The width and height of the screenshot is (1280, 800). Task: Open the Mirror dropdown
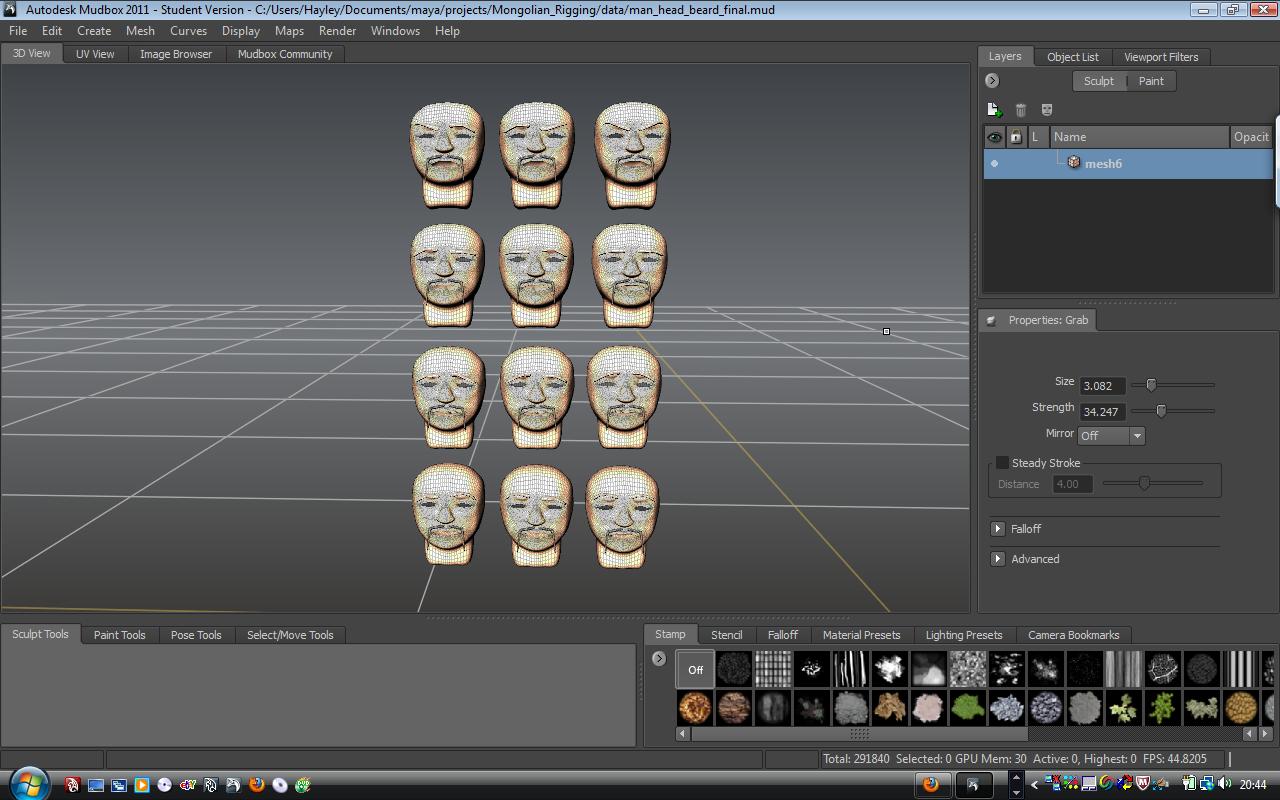pos(1111,435)
